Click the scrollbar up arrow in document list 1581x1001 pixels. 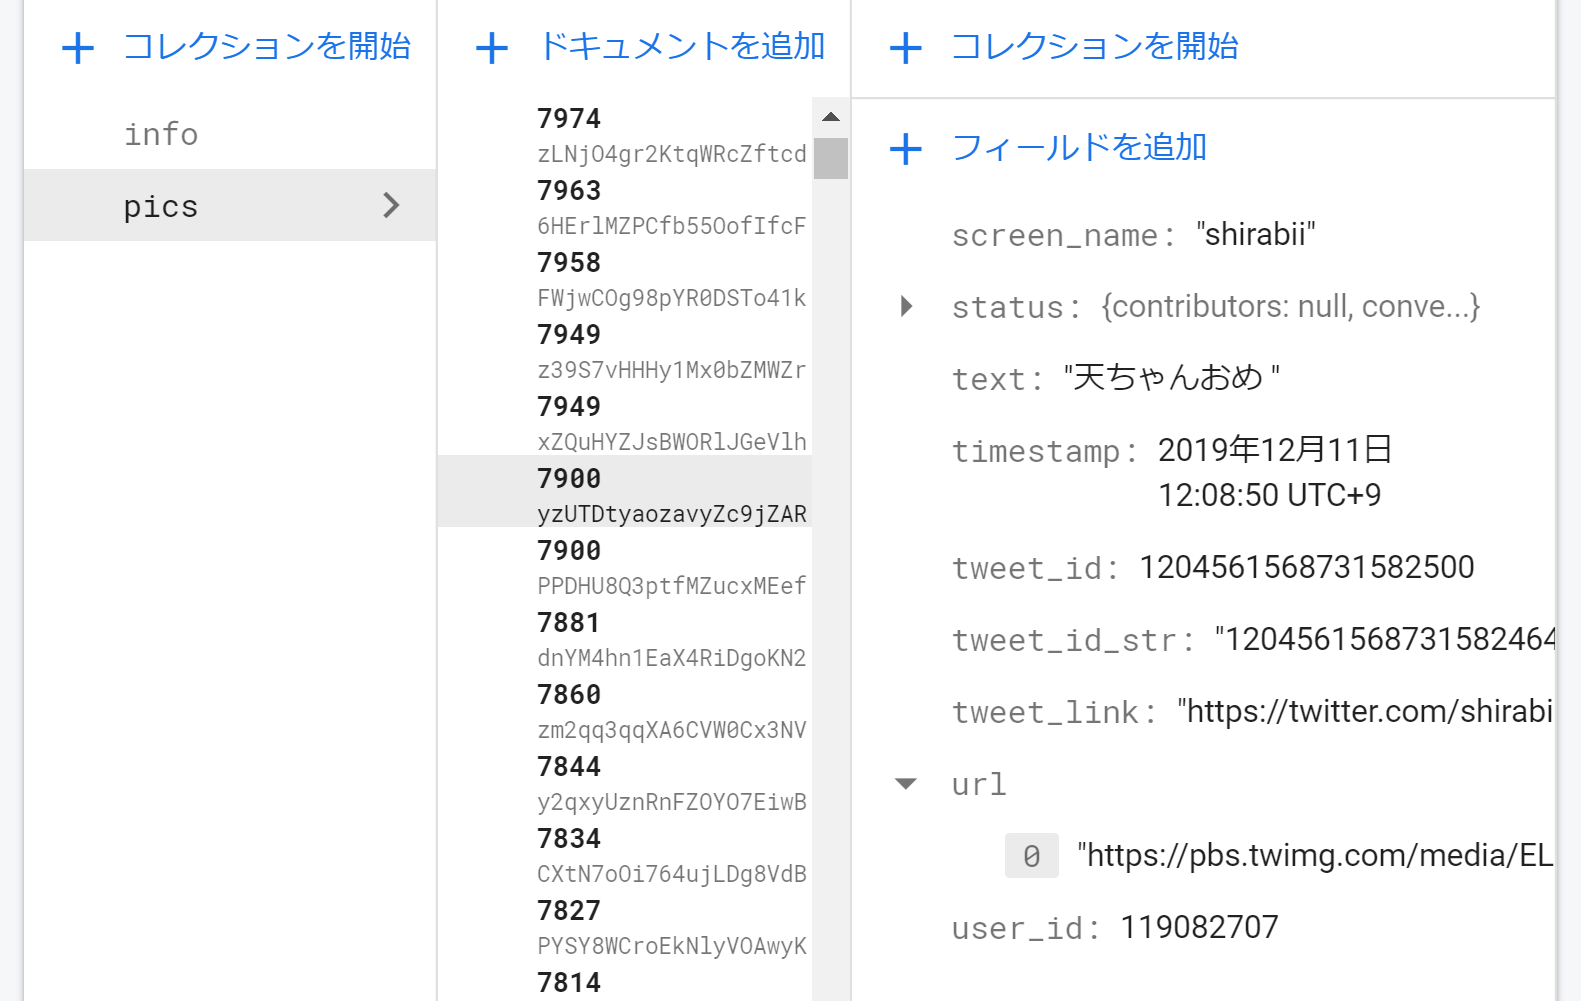coord(830,117)
